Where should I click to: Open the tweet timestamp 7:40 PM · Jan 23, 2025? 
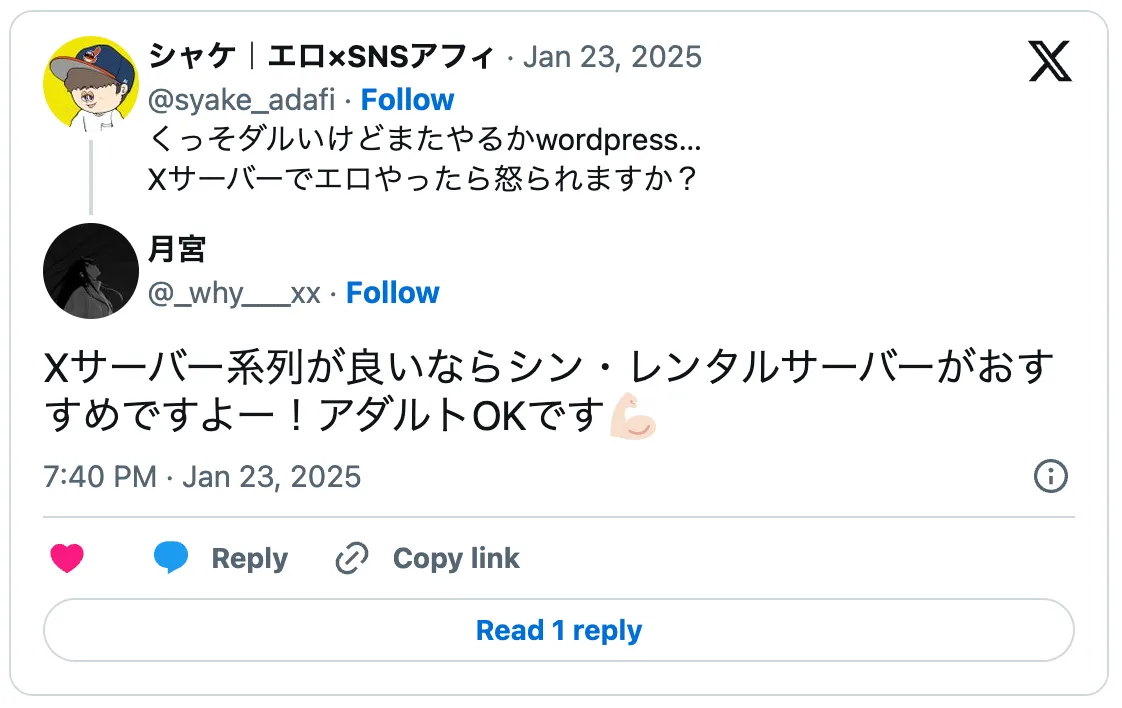198,477
